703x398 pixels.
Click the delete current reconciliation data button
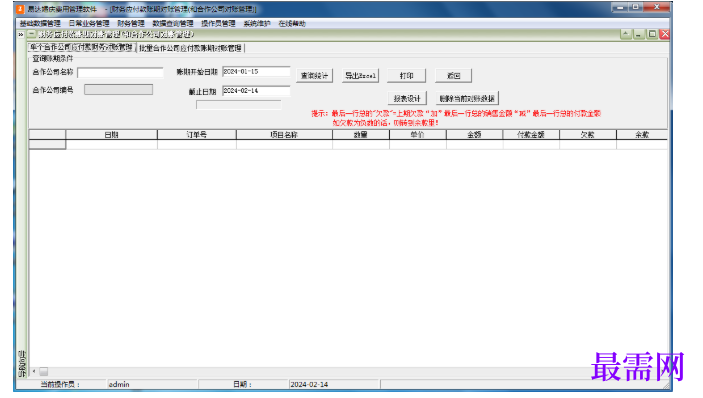pos(467,98)
